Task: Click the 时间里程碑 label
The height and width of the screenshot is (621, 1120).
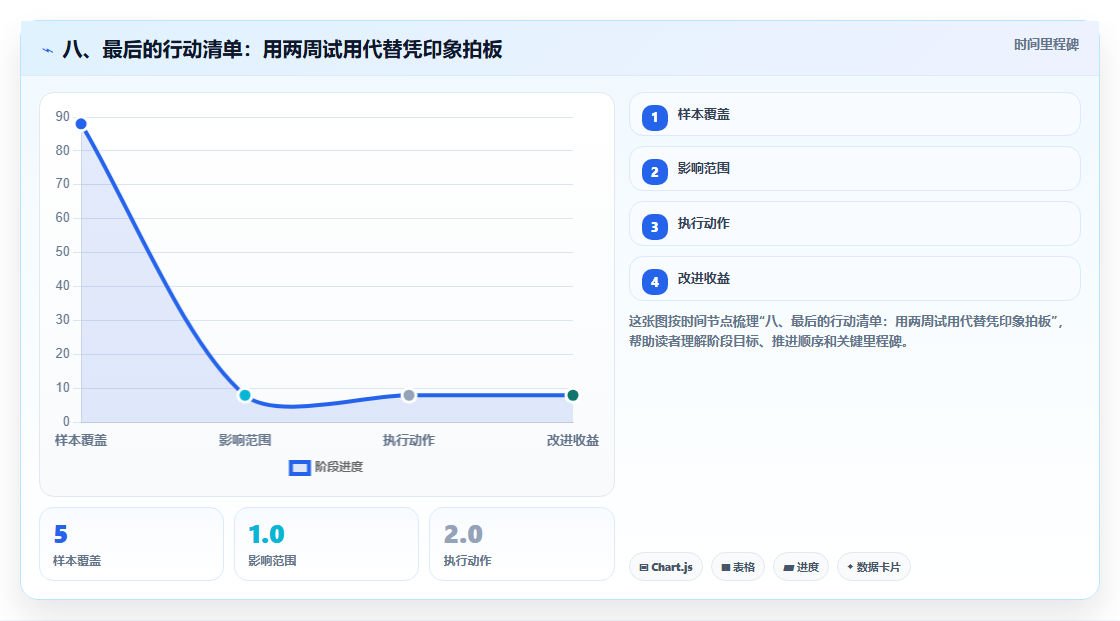Action: pyautogui.click(x=1046, y=44)
